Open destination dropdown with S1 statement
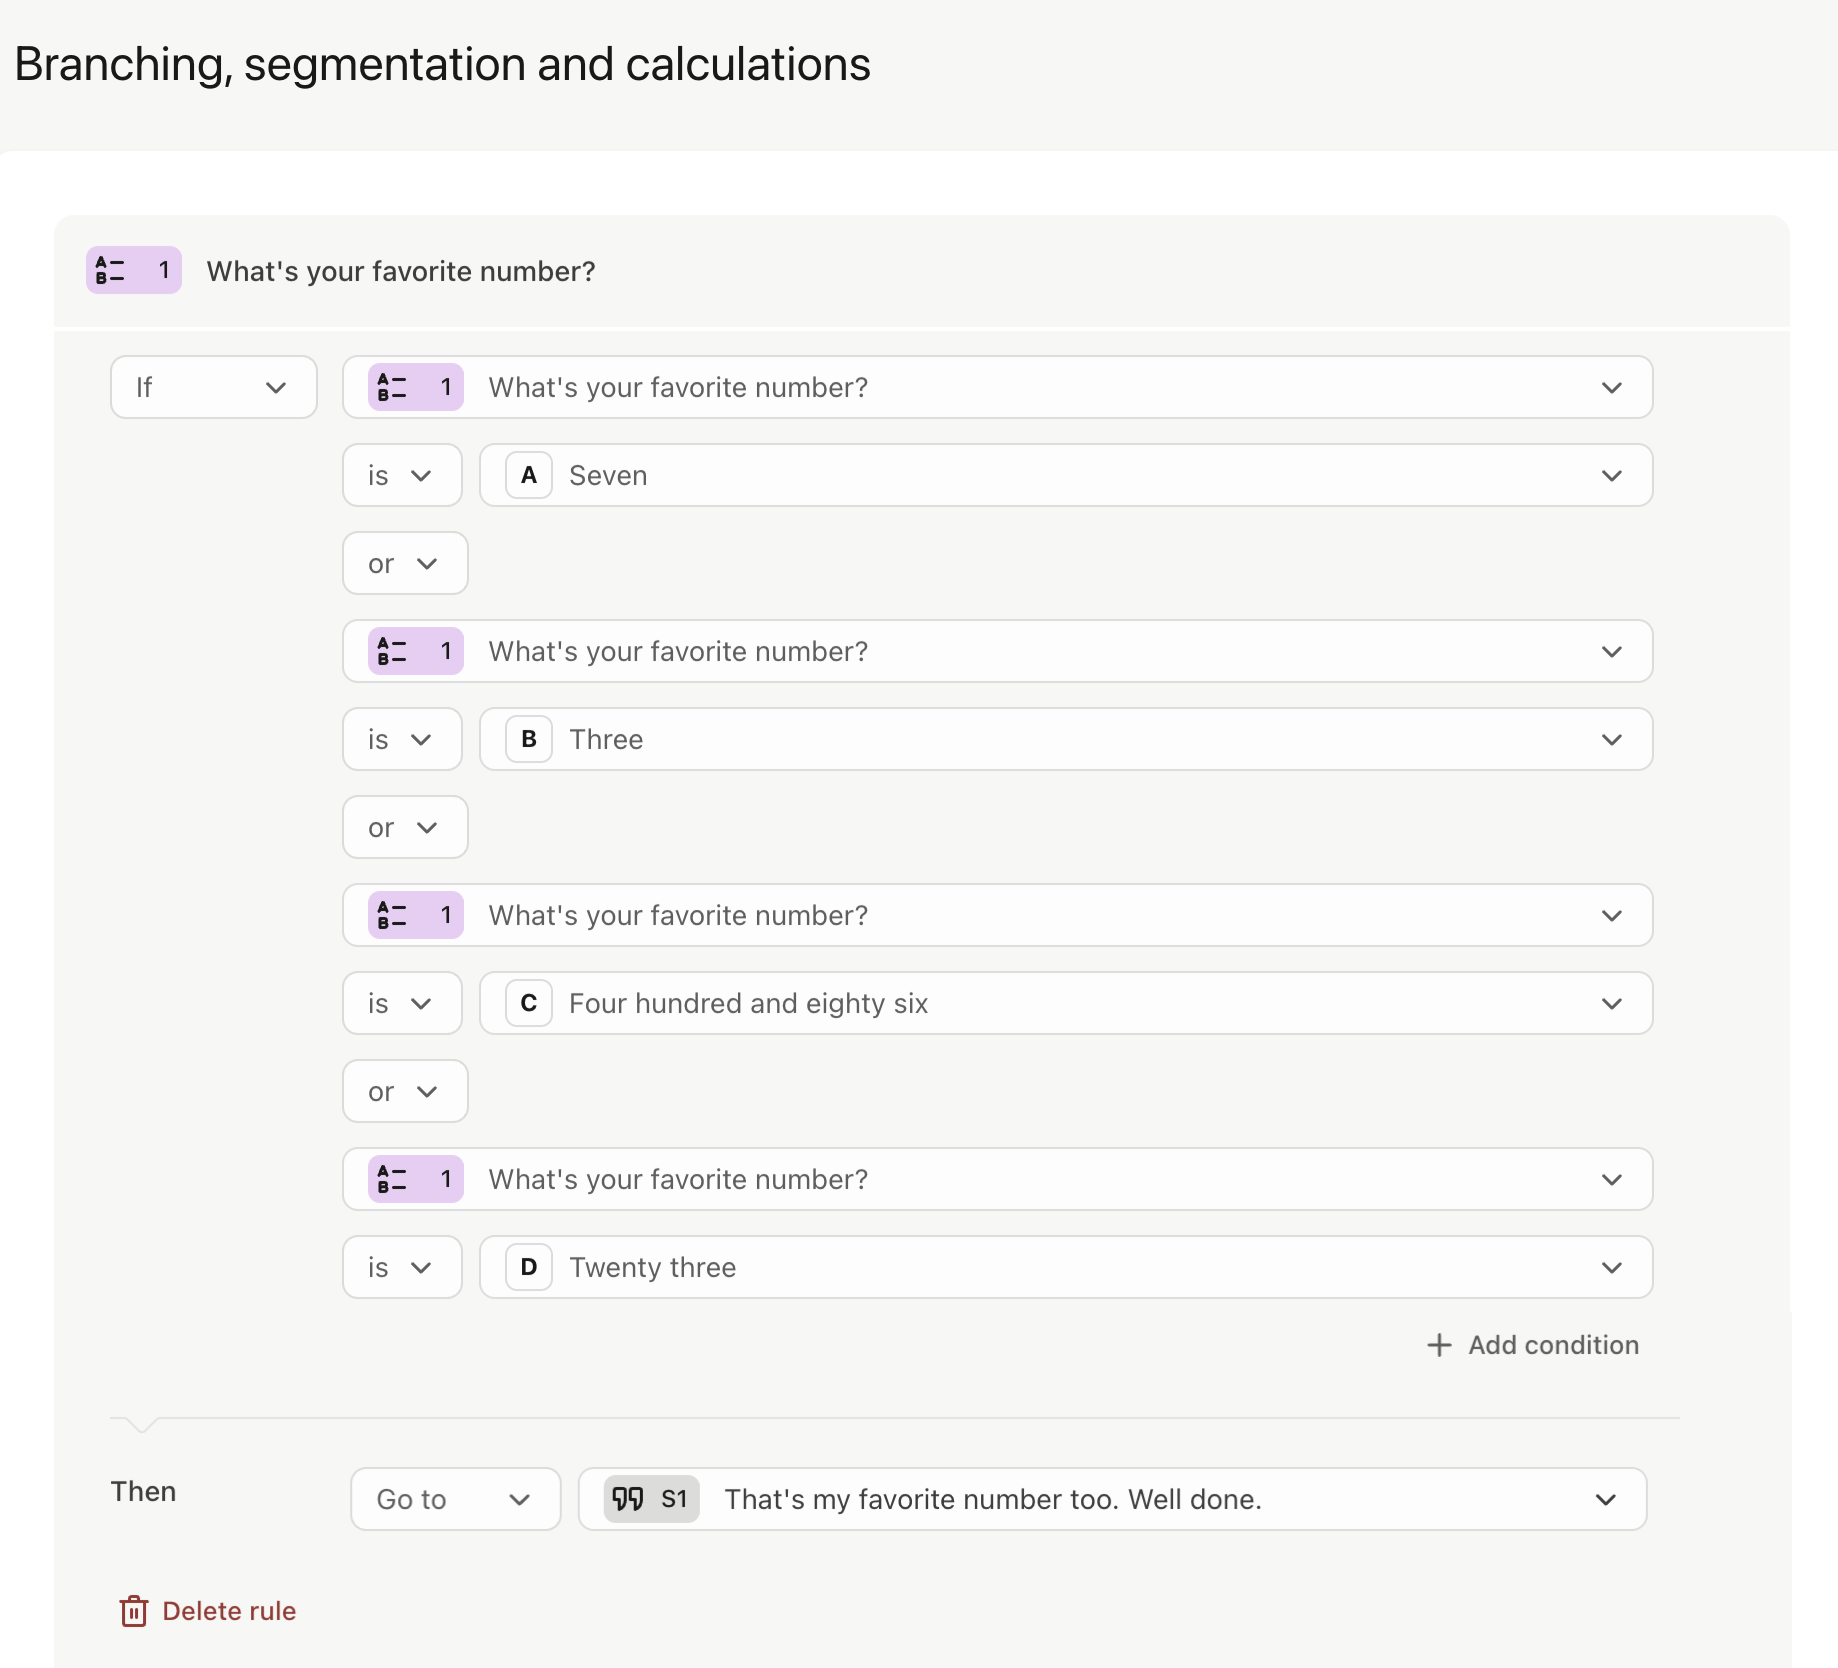 [1112, 1499]
